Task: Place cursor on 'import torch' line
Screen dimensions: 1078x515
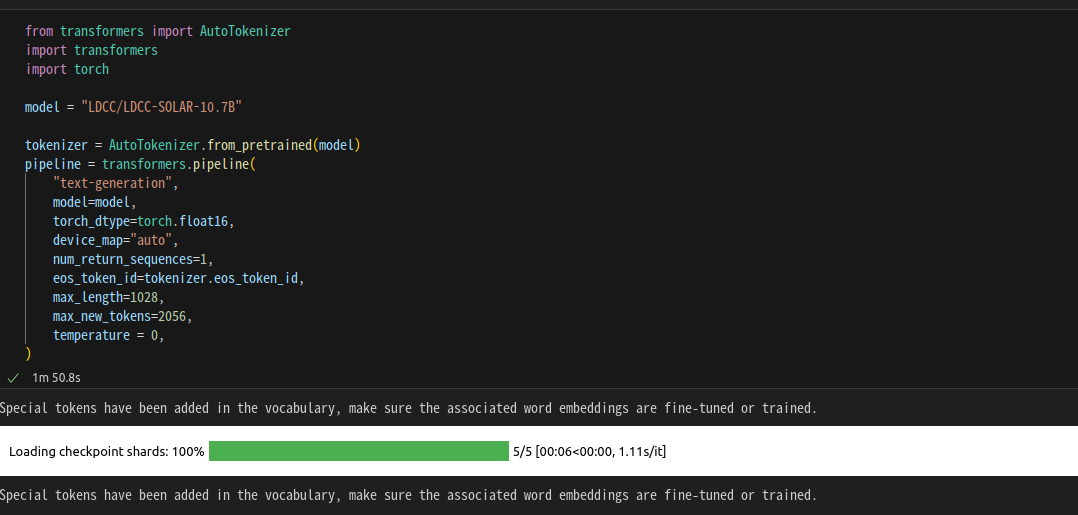Action: pyautogui.click(x=67, y=69)
